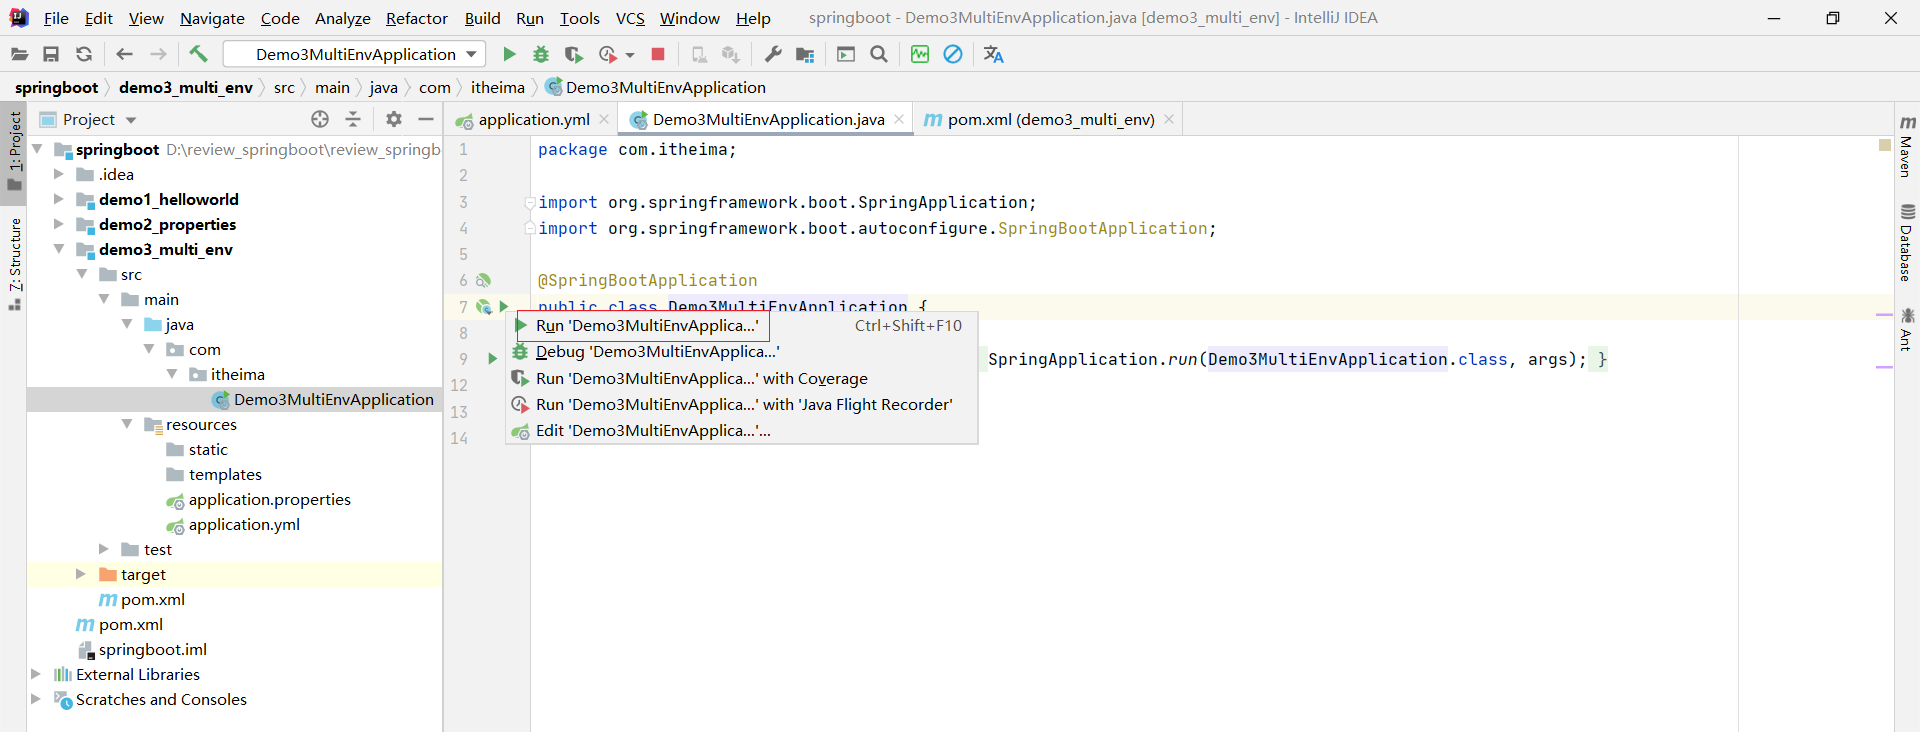The image size is (1920, 732).
Task: Click the green Run button in toolbar
Action: click(509, 54)
